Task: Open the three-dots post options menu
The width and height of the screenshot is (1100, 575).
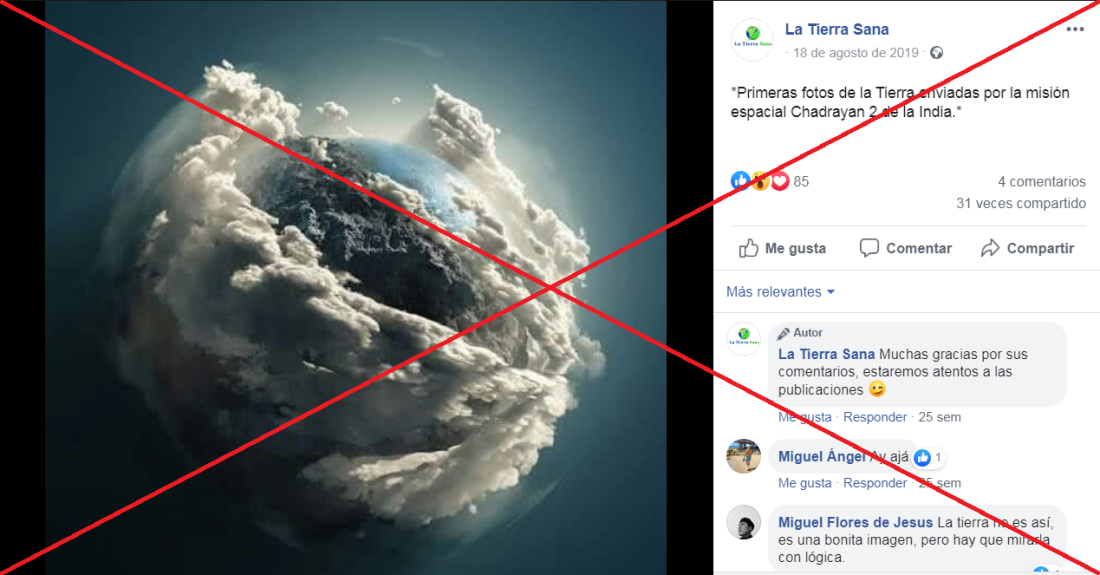Action: click(1075, 29)
